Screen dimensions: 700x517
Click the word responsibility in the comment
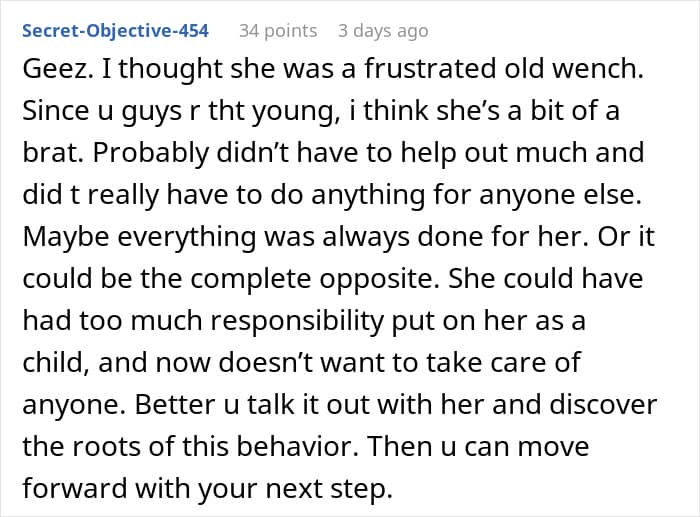(x=296, y=321)
